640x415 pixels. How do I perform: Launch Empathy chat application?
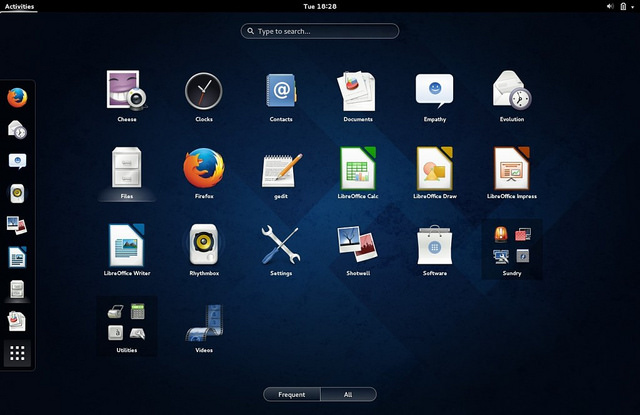click(434, 92)
